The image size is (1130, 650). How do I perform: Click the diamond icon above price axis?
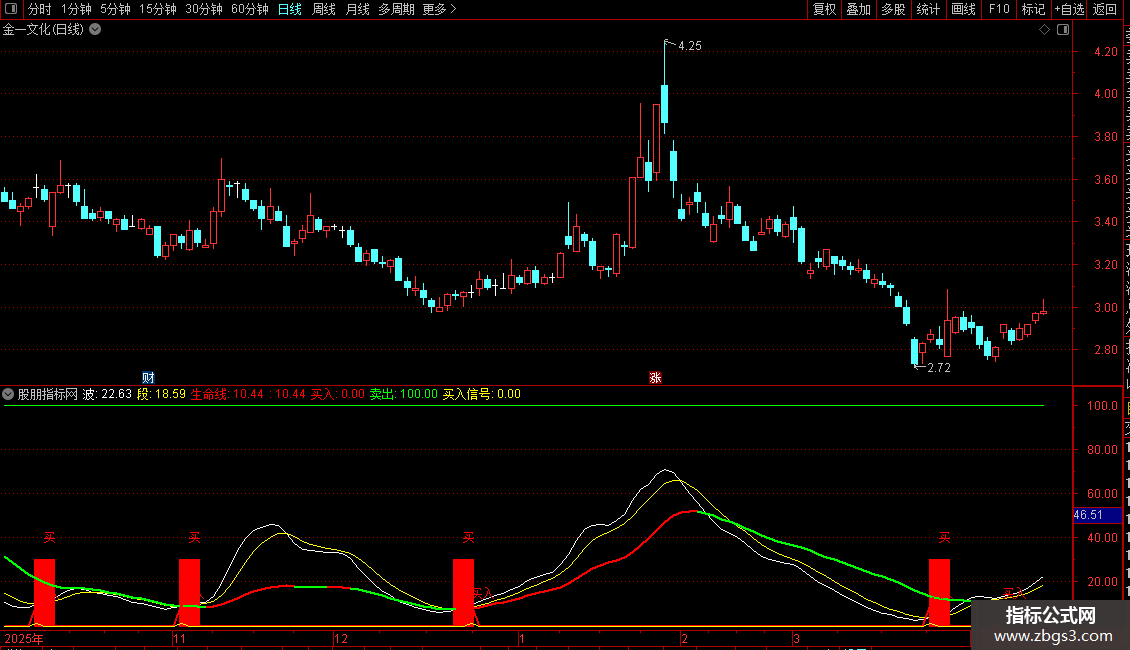tap(1044, 30)
